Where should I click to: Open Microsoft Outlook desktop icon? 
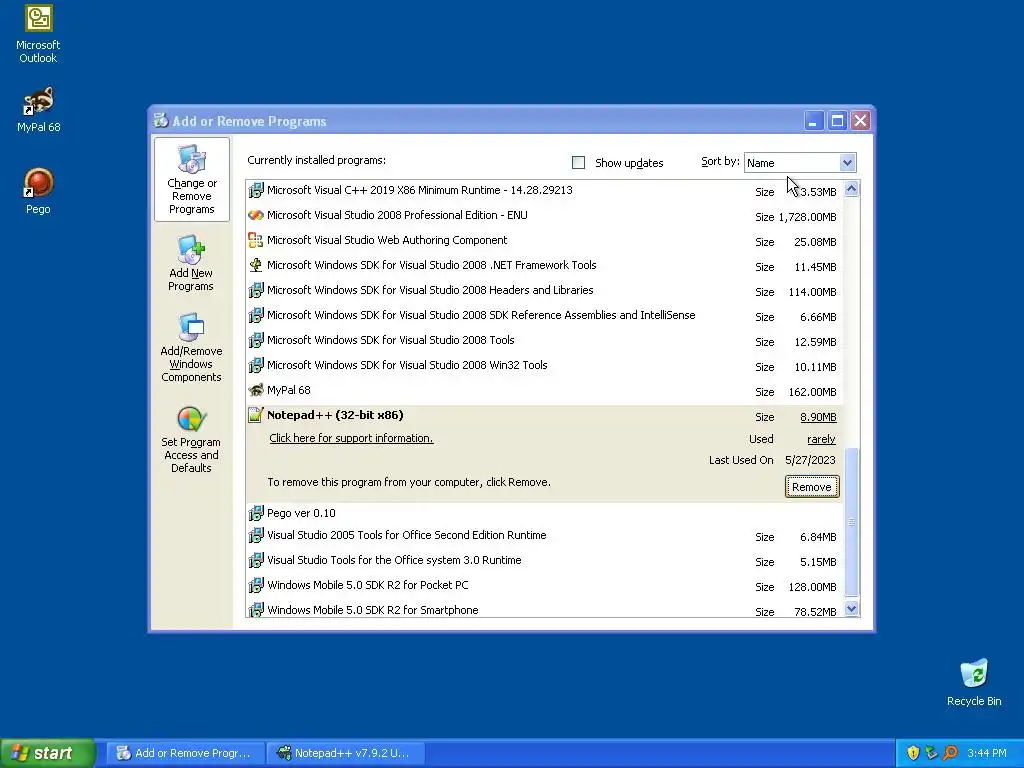click(38, 34)
